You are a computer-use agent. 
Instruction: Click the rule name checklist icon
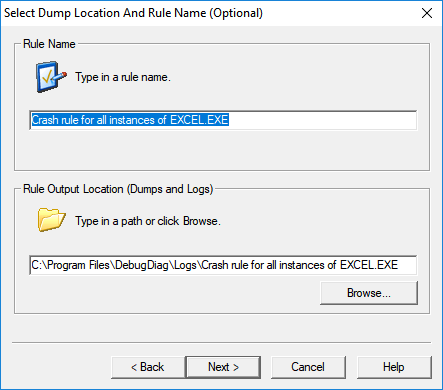click(51, 77)
